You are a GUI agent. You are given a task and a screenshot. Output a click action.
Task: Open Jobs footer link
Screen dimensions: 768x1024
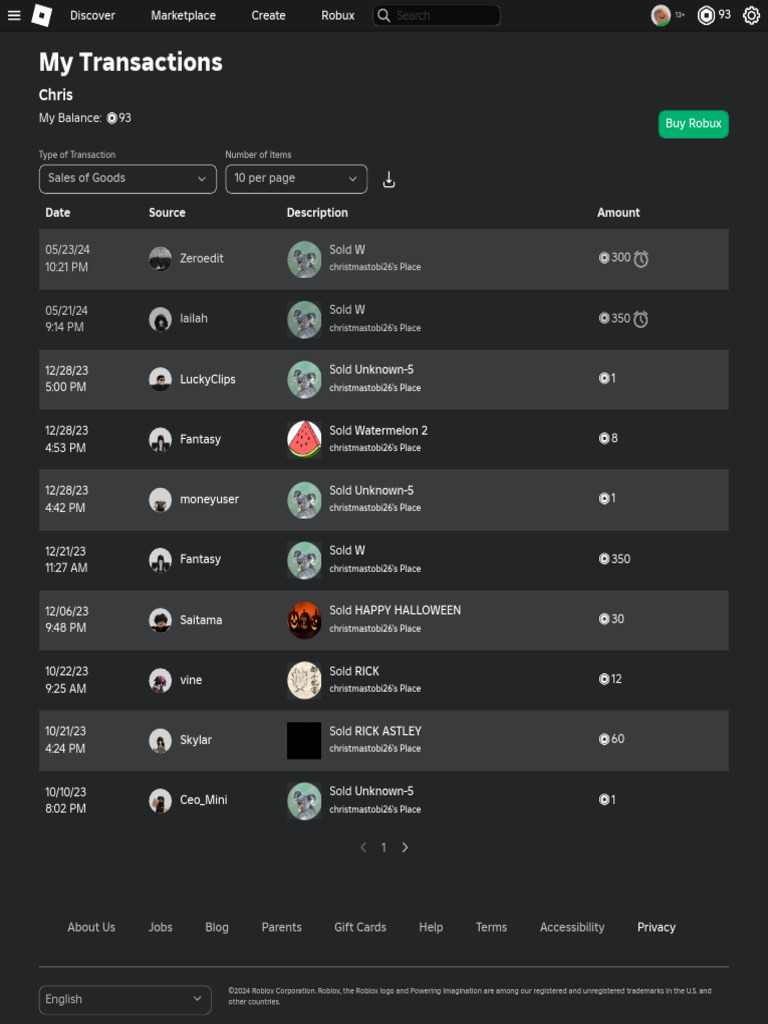[x=161, y=927]
